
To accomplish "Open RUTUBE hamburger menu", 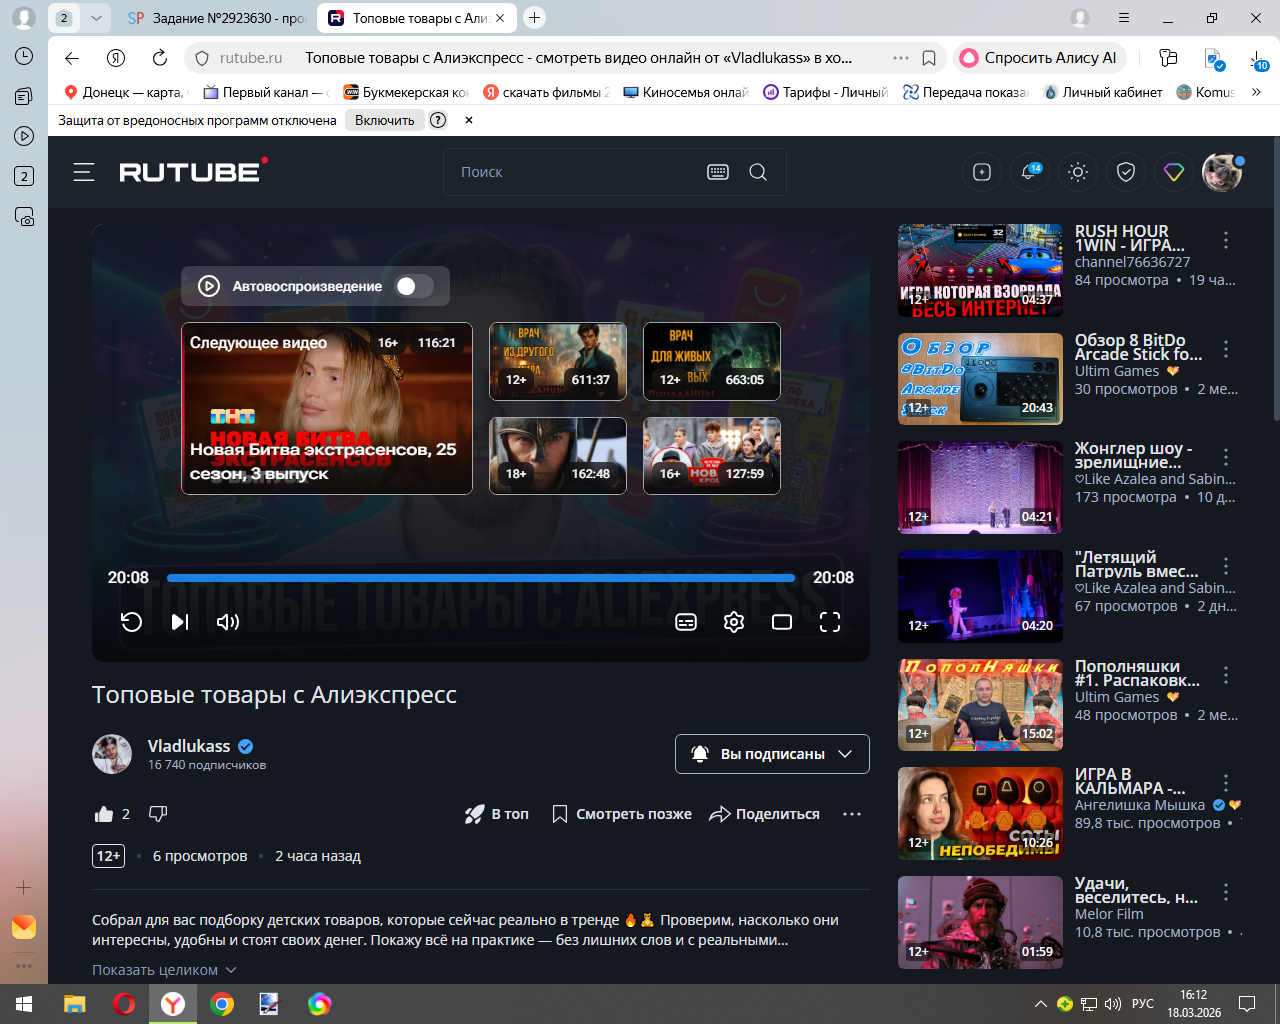I will click(x=84, y=172).
